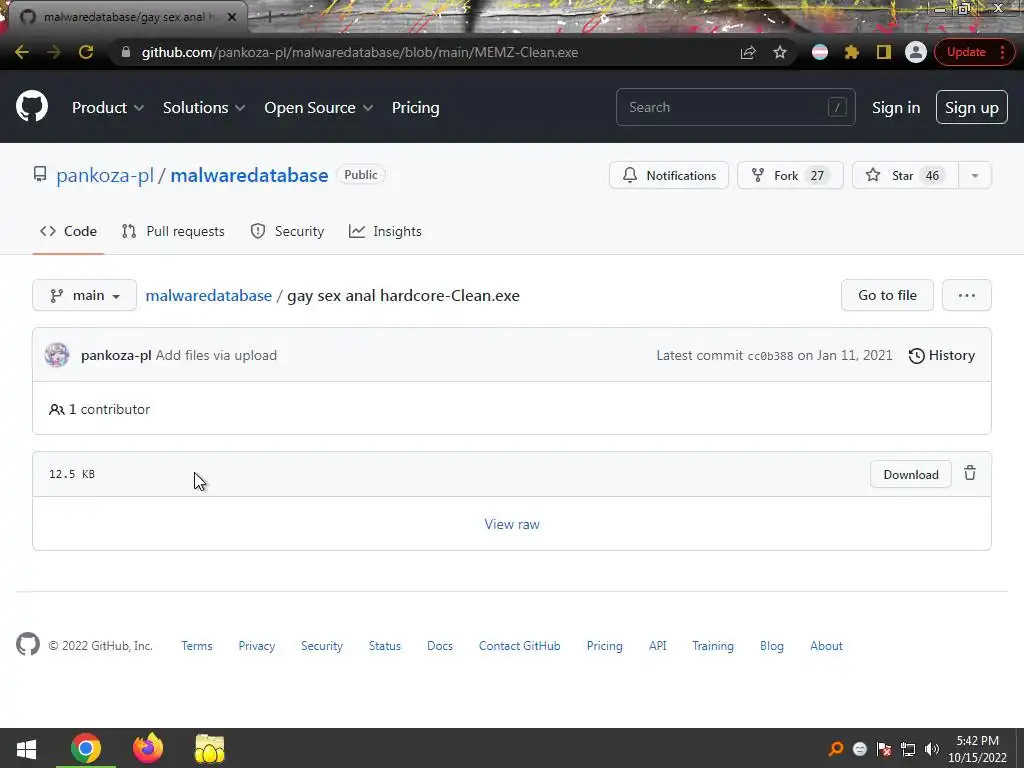Close the malwaredatabase browser tab

[232, 17]
